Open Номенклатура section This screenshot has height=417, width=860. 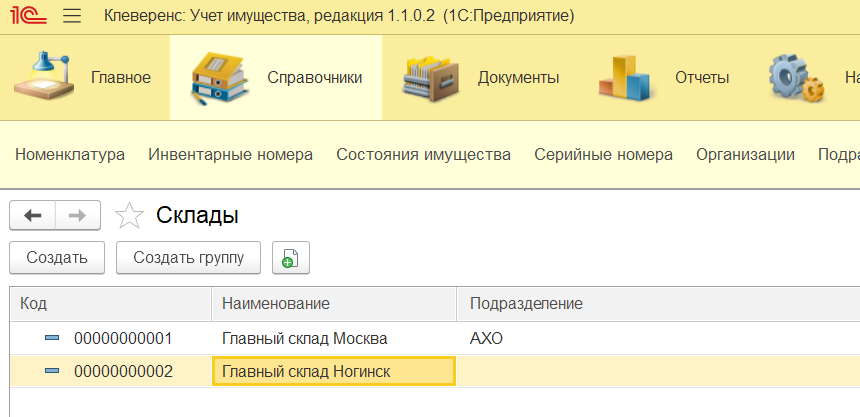coord(70,155)
